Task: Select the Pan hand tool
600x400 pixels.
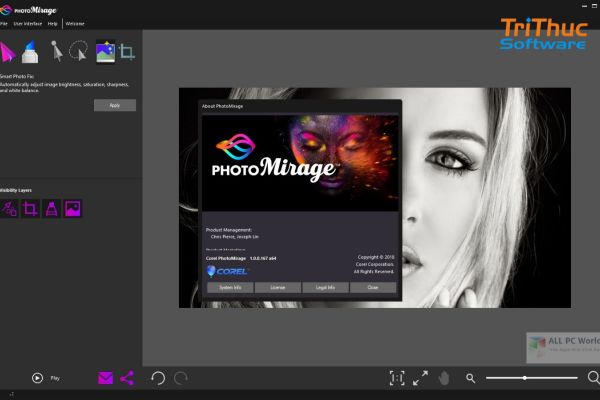Action: (x=444, y=378)
